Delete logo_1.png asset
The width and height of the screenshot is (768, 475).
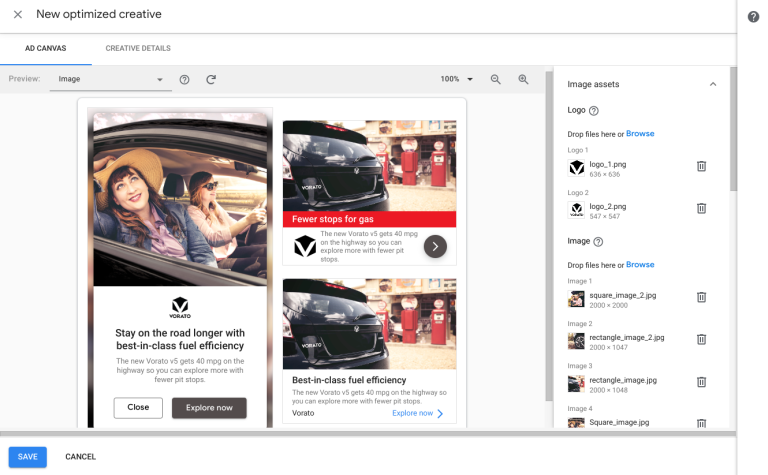[x=701, y=167]
